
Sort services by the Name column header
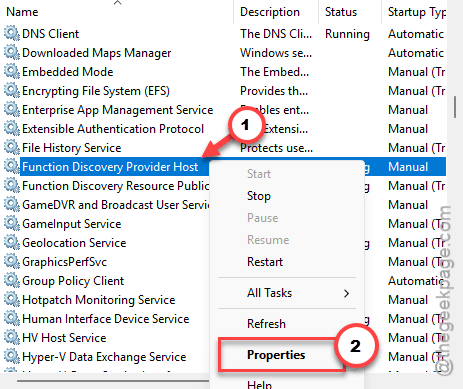22,12
